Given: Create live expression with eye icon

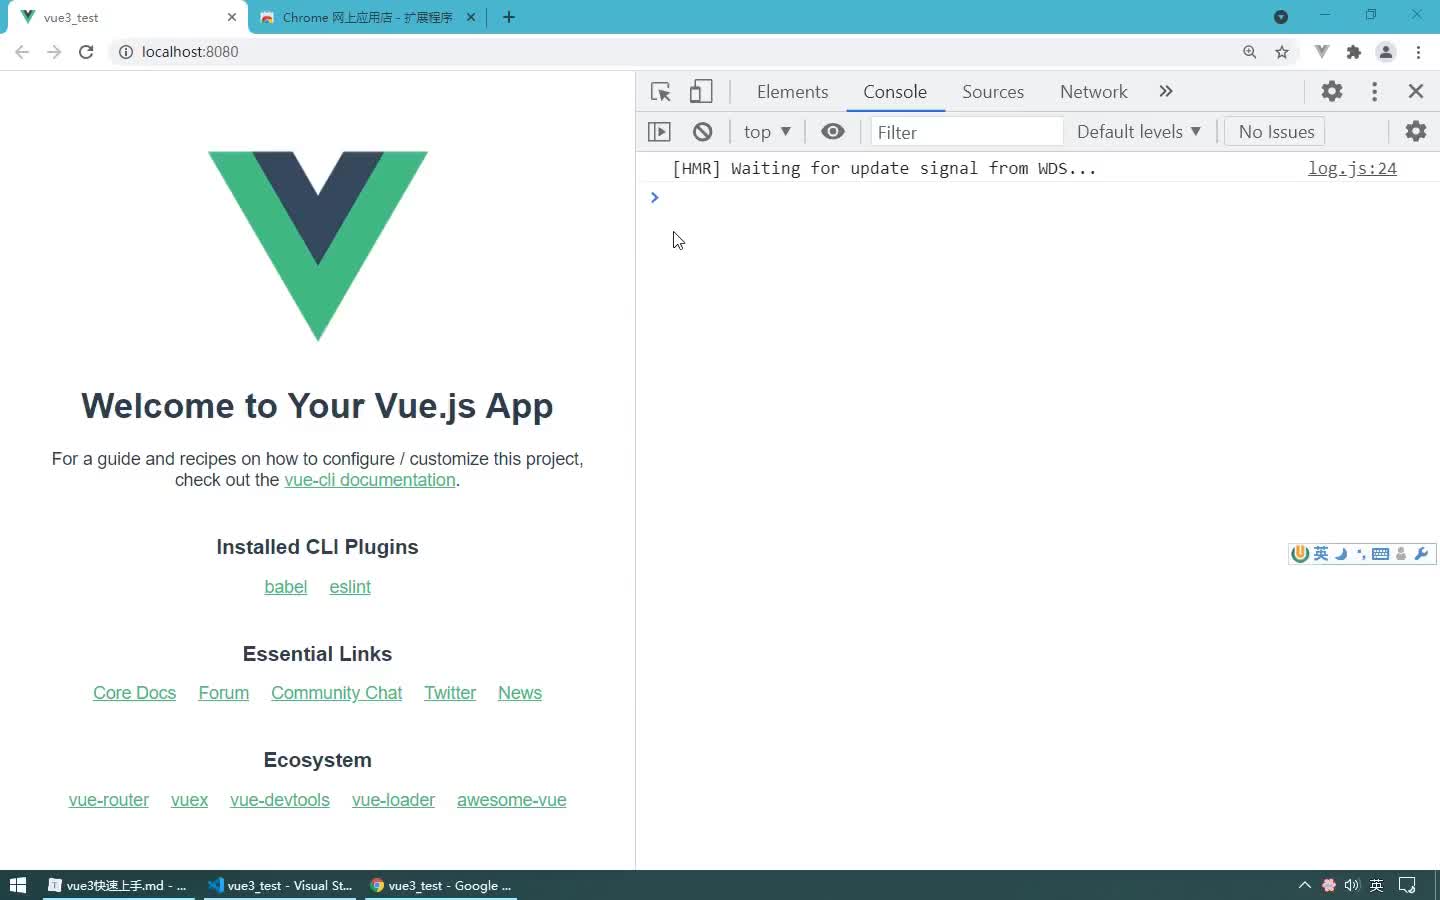Looking at the screenshot, I should coord(833,131).
